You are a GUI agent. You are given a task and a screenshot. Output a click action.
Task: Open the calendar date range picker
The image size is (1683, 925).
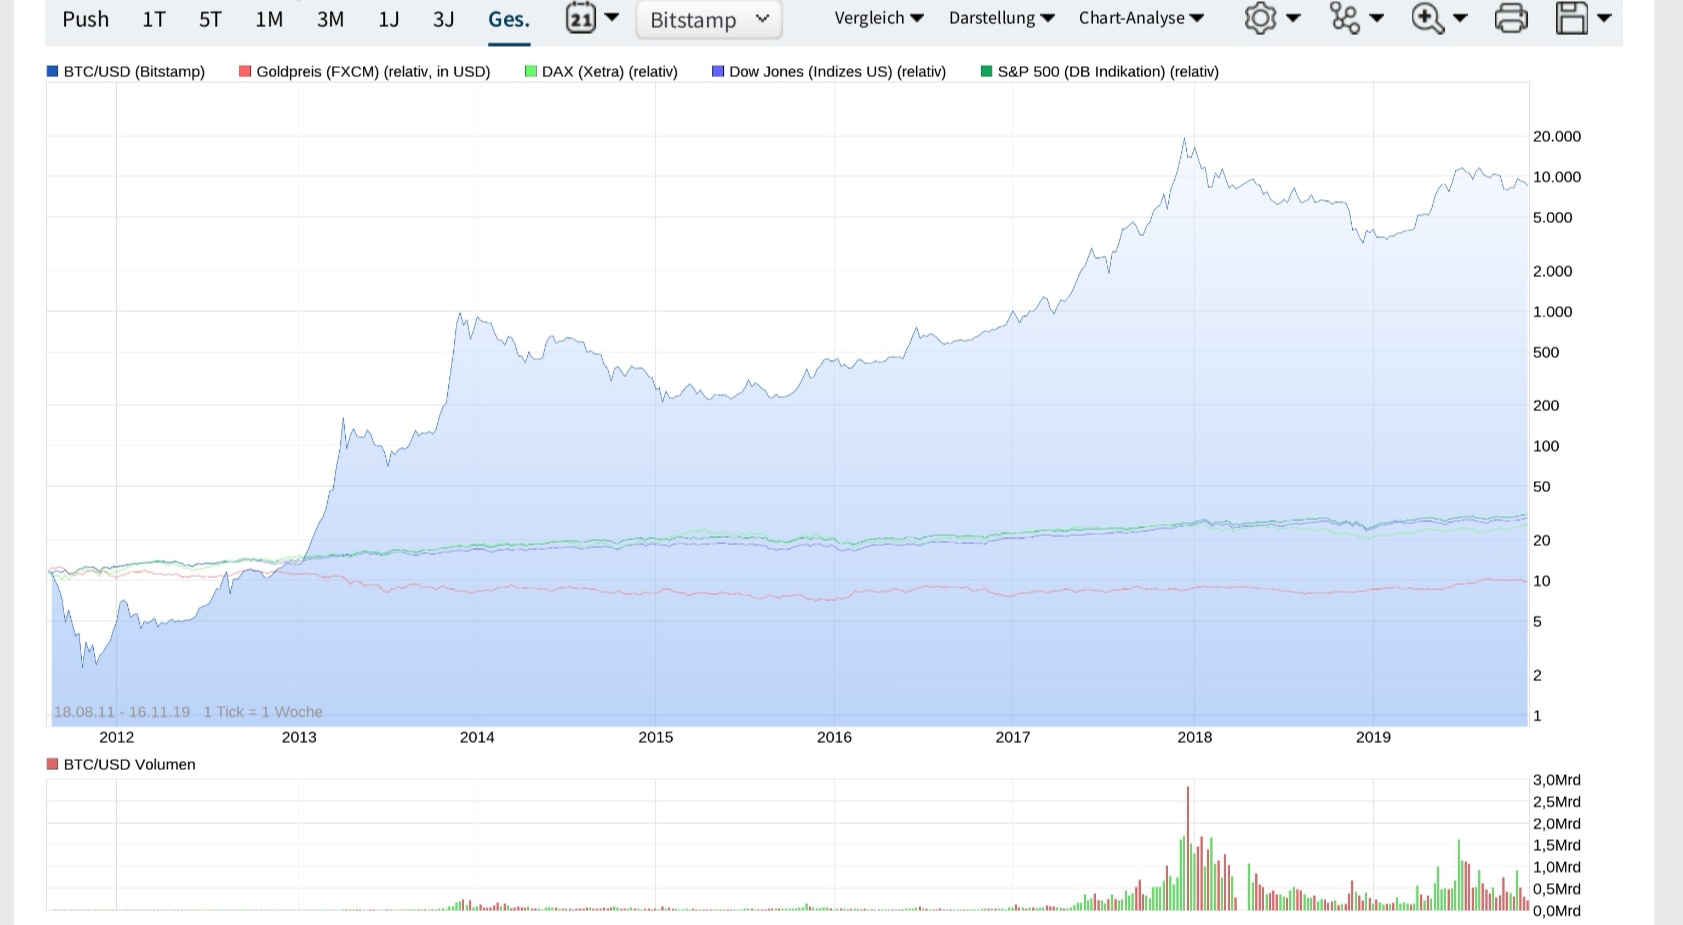click(x=581, y=18)
